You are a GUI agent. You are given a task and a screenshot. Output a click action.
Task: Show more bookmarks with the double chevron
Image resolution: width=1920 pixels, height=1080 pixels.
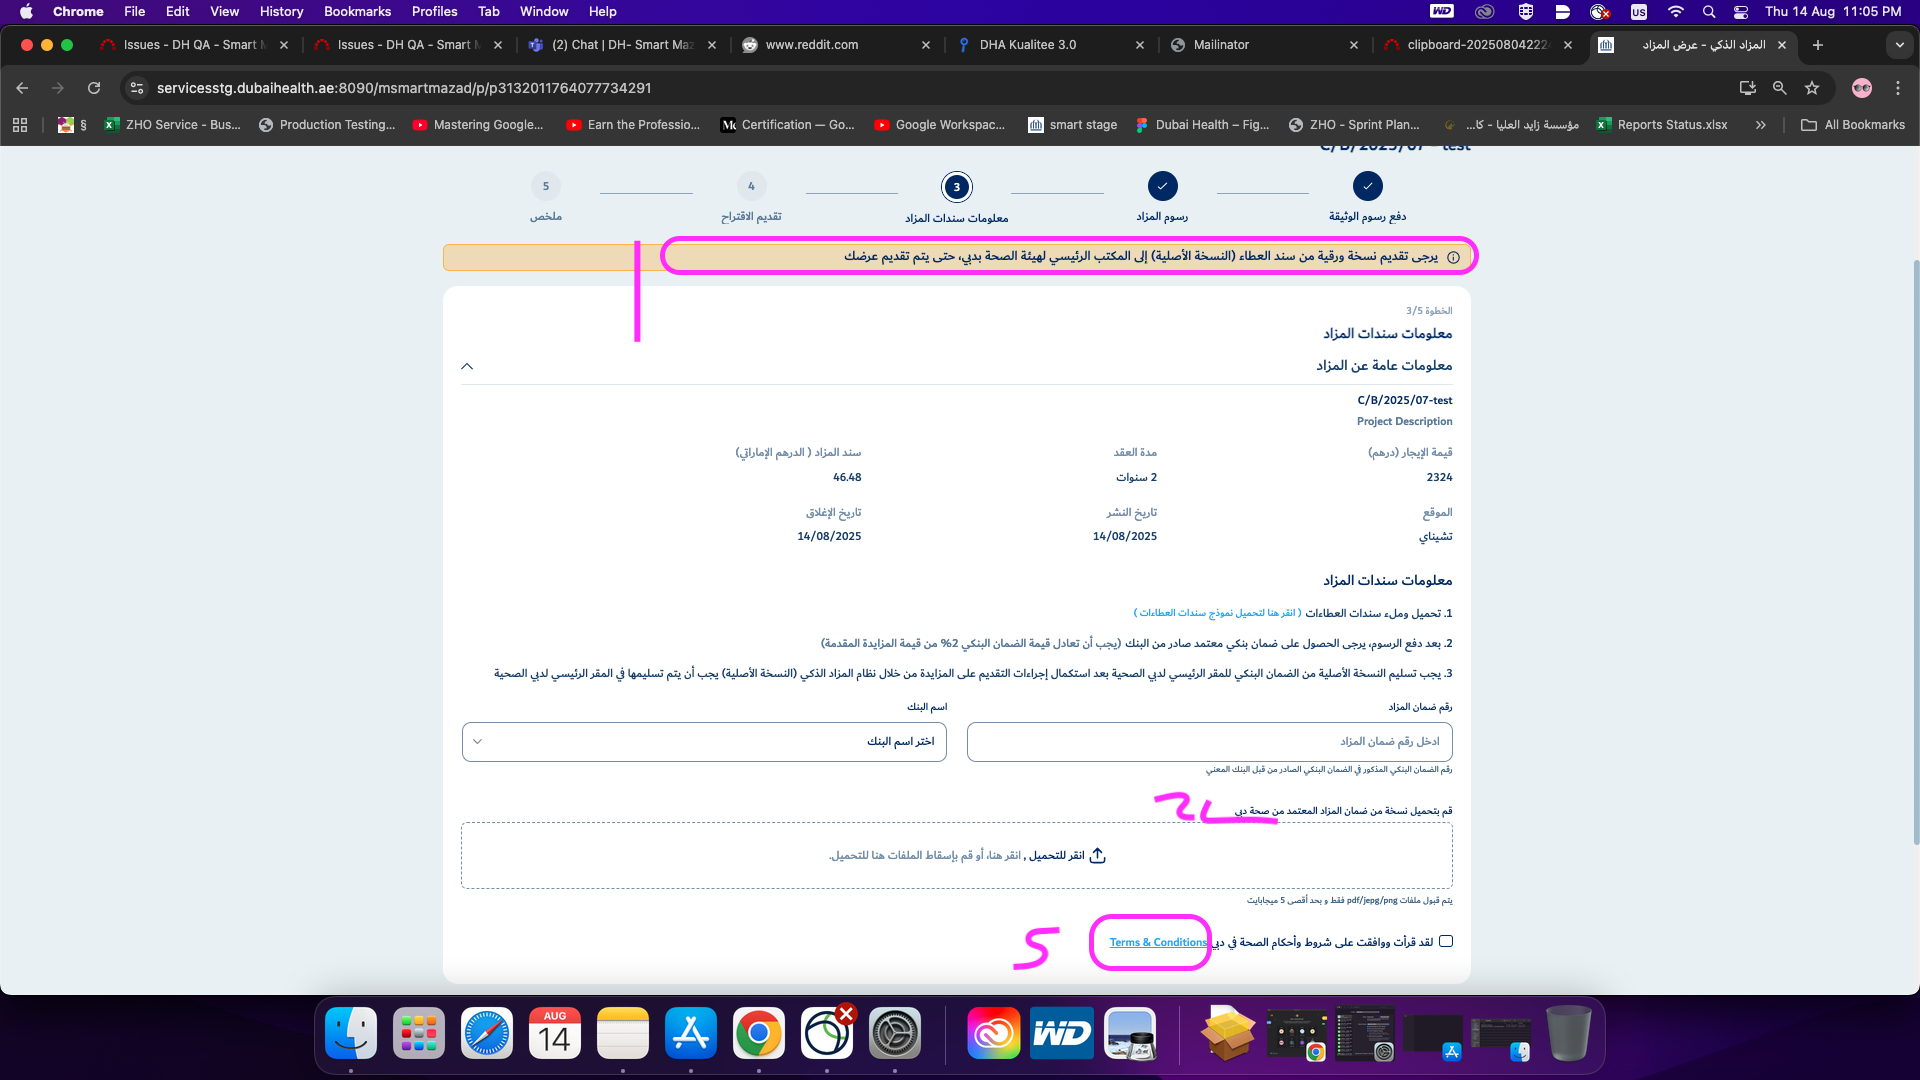1760,125
